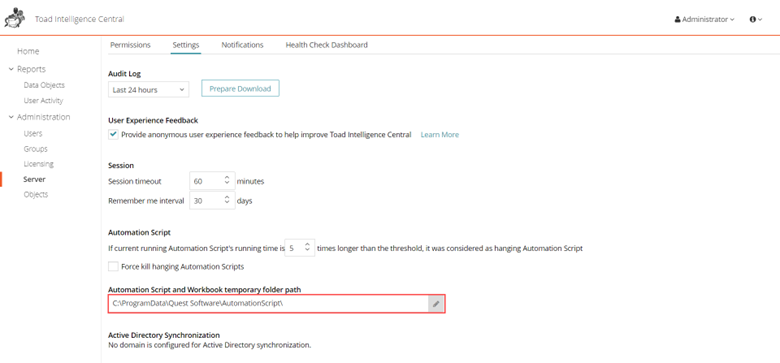Click the Toad Intelligence Central title

[x=80, y=19]
